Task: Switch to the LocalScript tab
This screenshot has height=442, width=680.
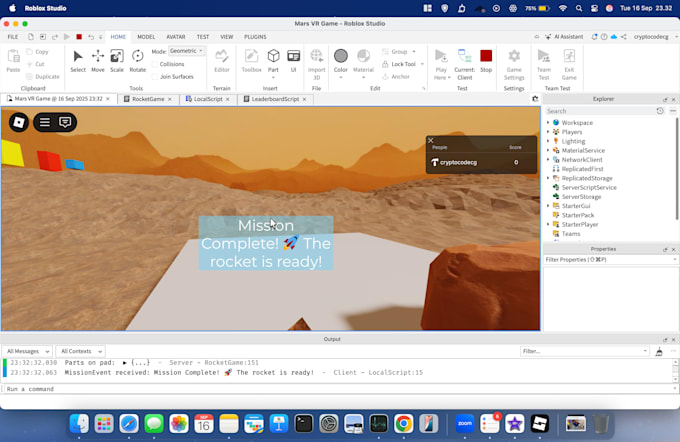Action: tap(208, 99)
